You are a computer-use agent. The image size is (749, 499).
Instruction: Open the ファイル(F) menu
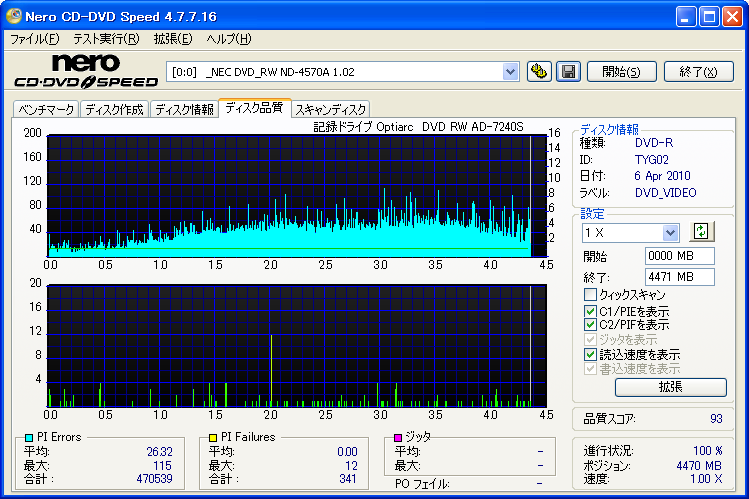34,39
